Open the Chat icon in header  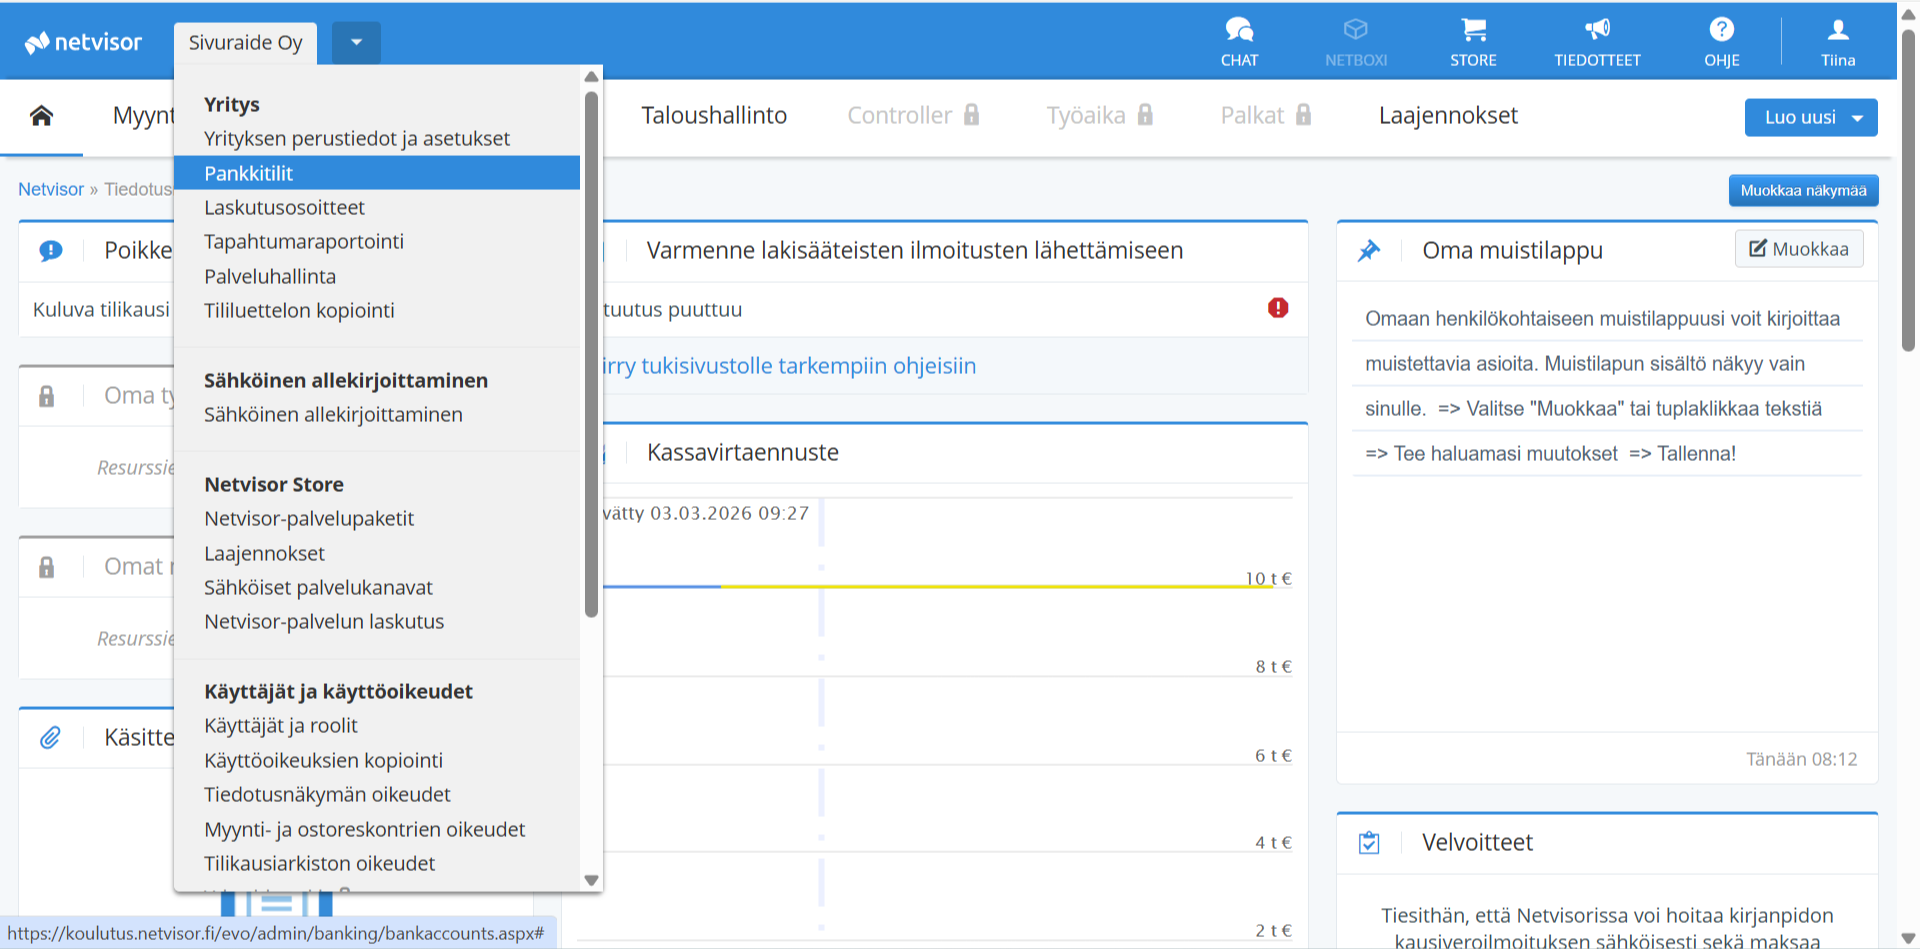pyautogui.click(x=1239, y=31)
